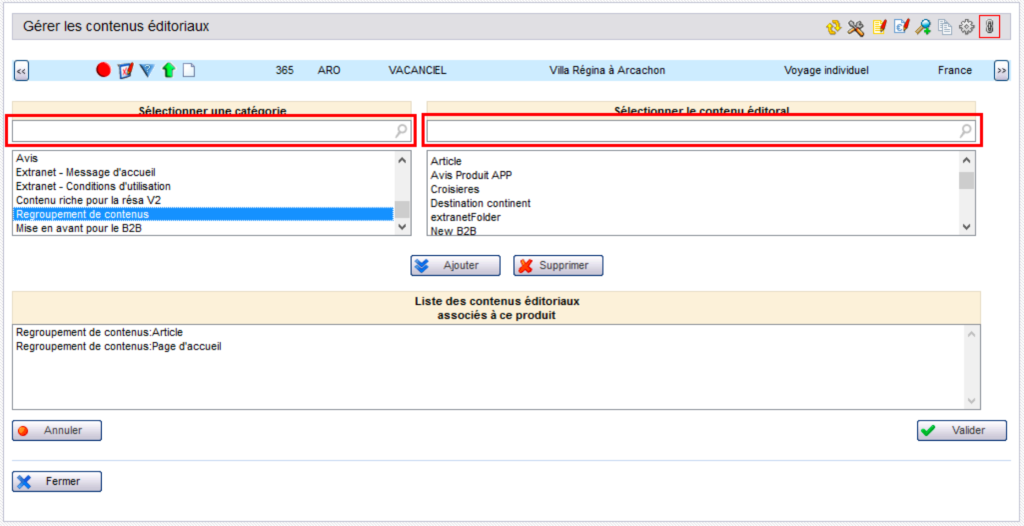Open the gear settings icon
The height and width of the screenshot is (526, 1024).
966,28
